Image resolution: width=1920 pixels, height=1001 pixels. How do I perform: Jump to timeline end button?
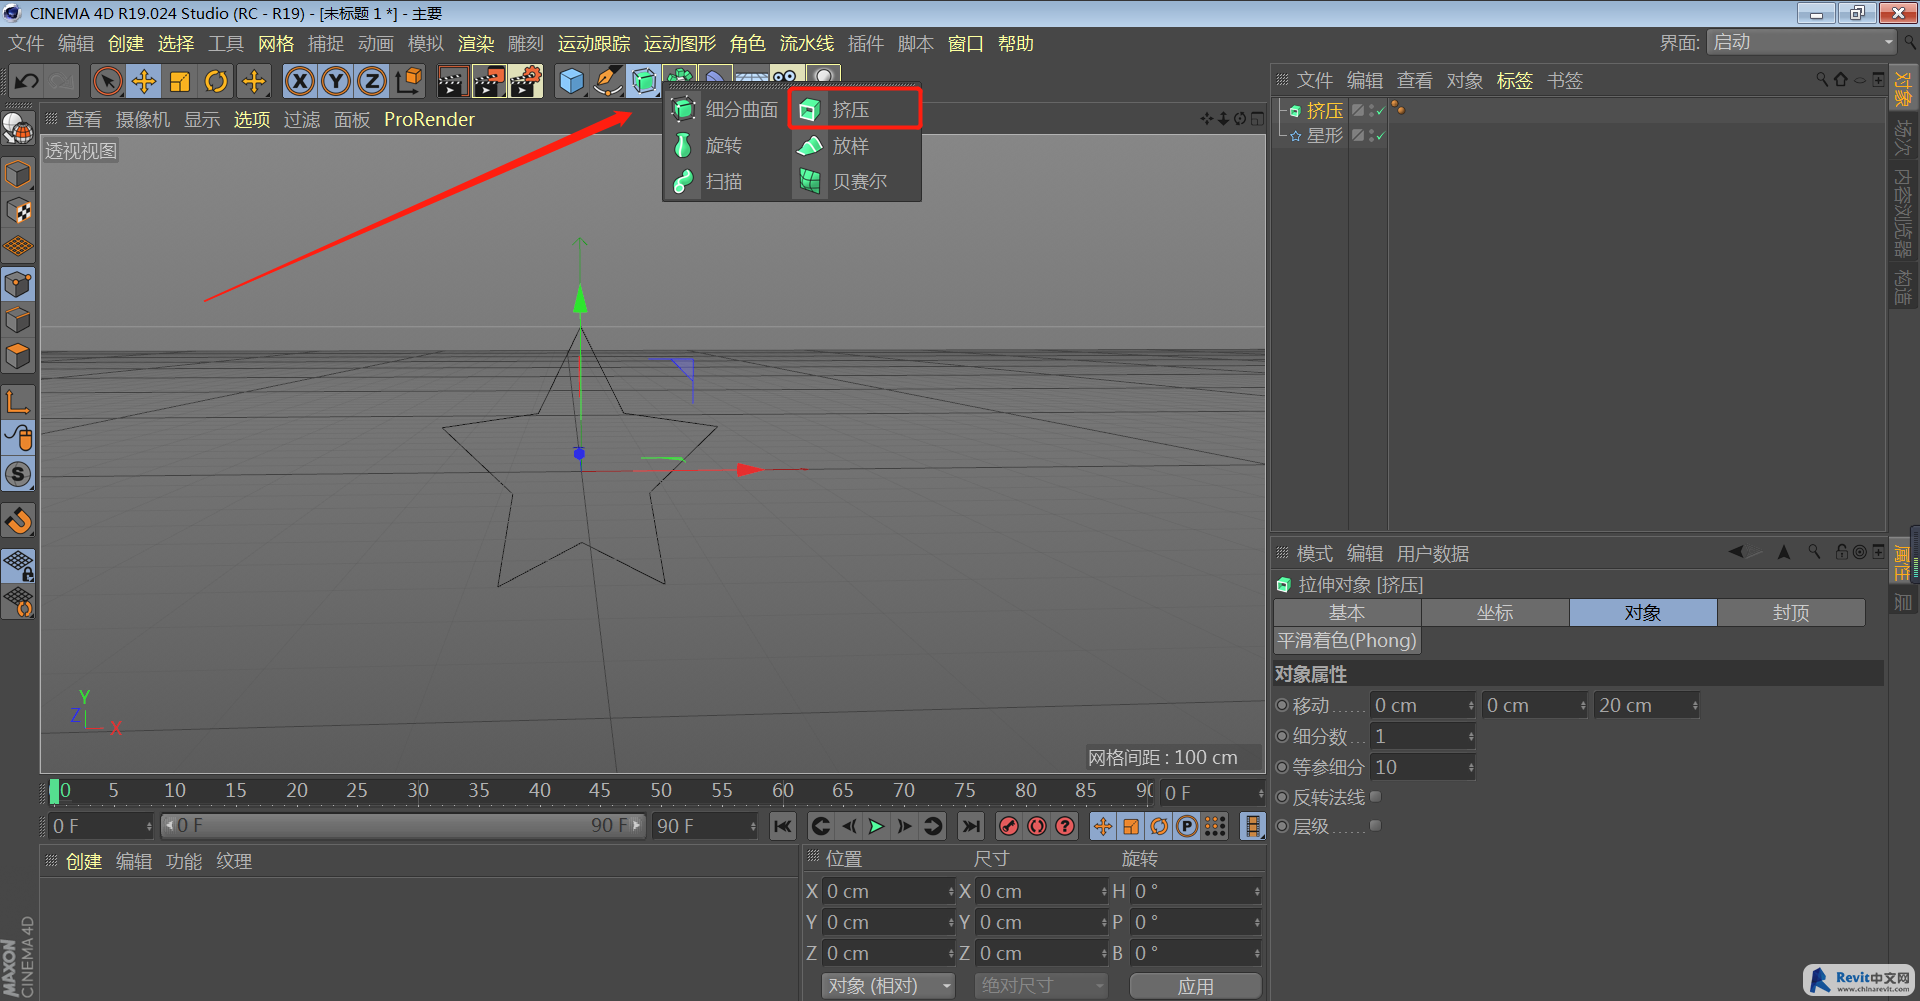click(970, 826)
